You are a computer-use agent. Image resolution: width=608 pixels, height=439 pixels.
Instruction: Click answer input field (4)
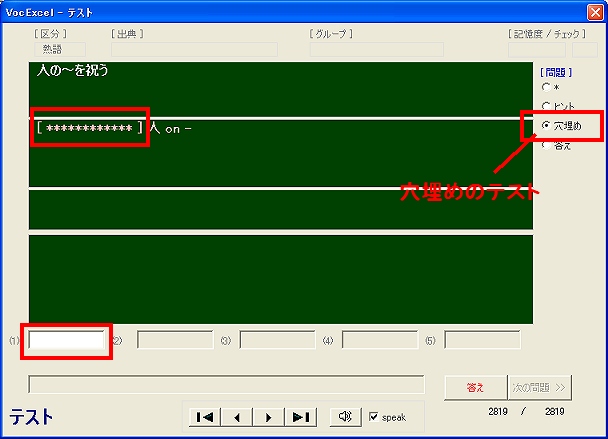380,340
